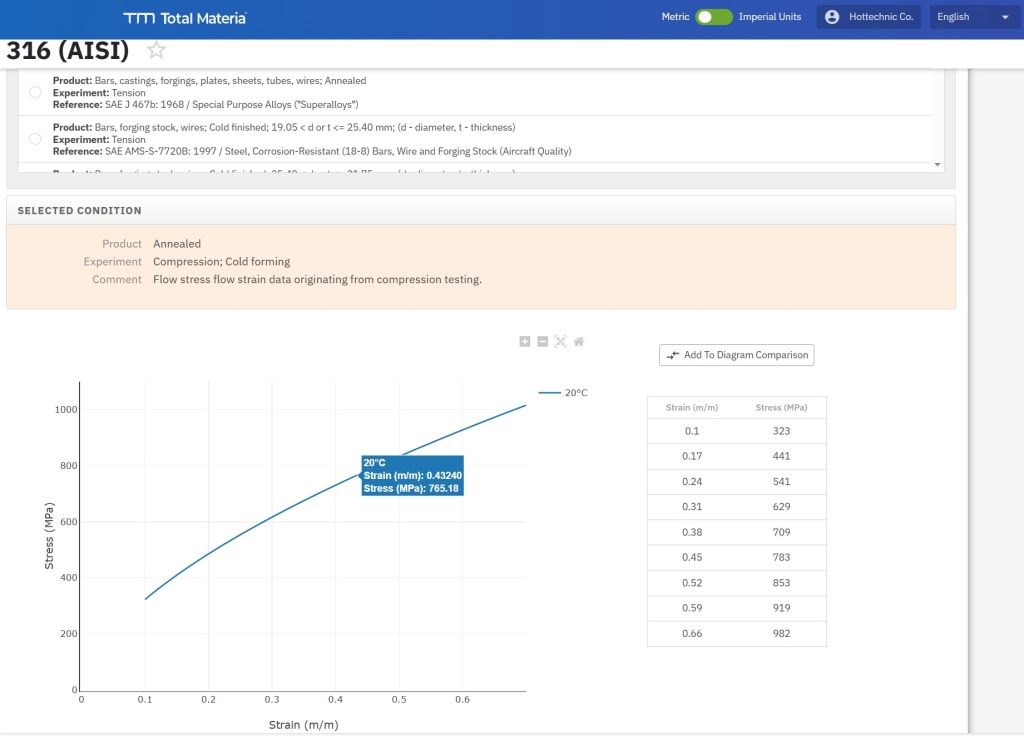Click the compare arrows icon in comparison button
Screen dimensions: 1024x736
673,355
